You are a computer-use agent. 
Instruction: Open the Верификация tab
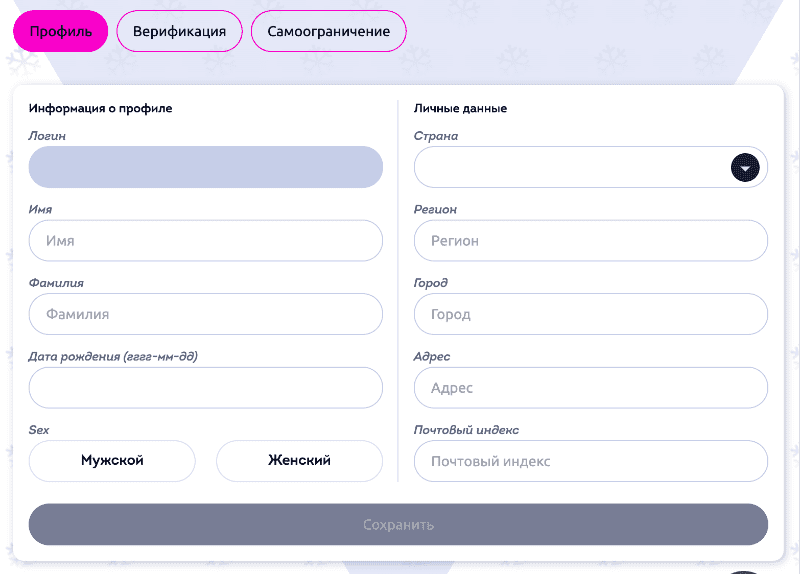point(179,31)
